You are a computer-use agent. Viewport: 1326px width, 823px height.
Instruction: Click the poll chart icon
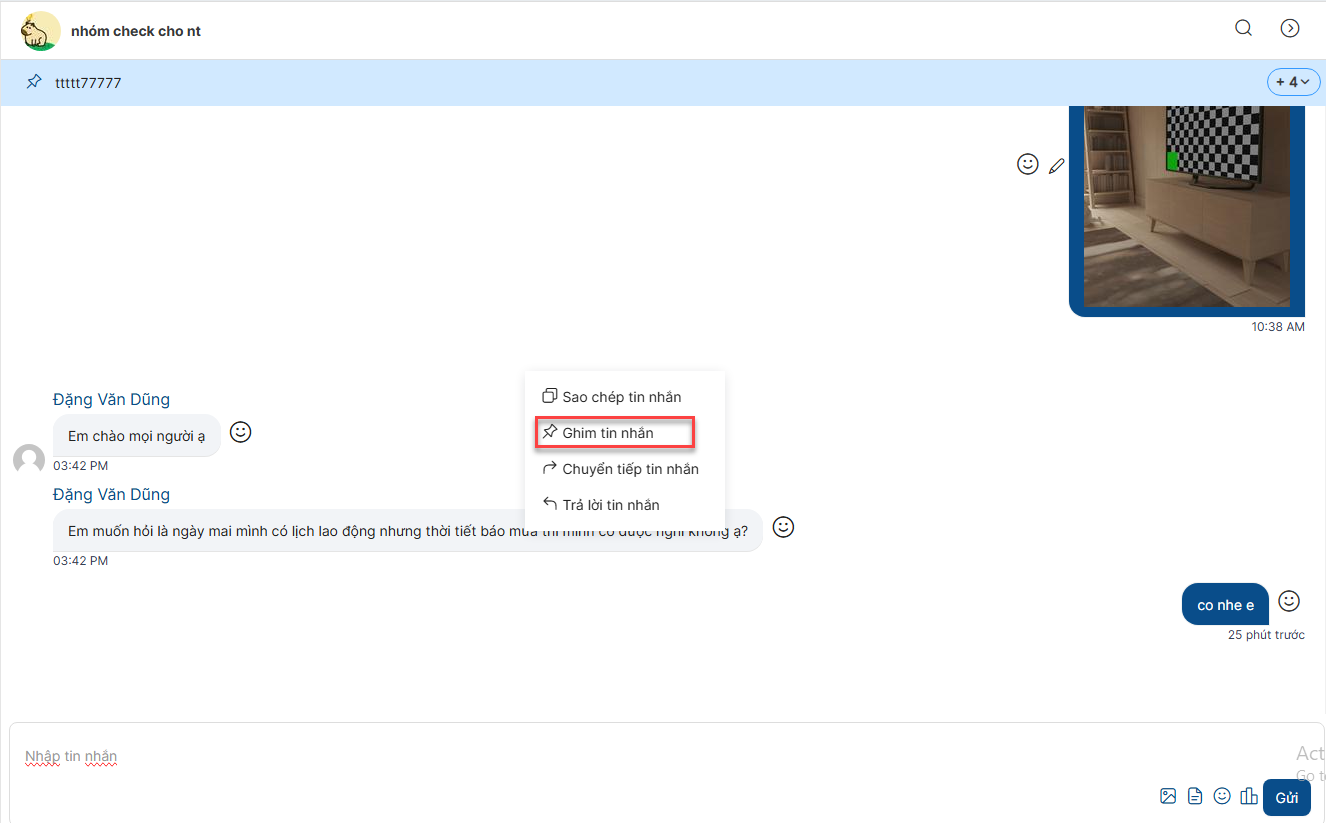(1248, 796)
